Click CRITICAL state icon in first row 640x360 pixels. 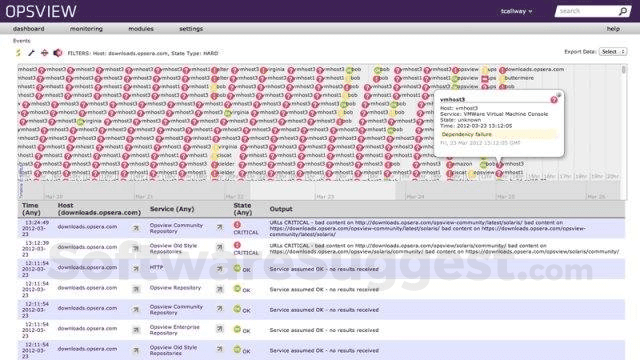(x=237, y=224)
